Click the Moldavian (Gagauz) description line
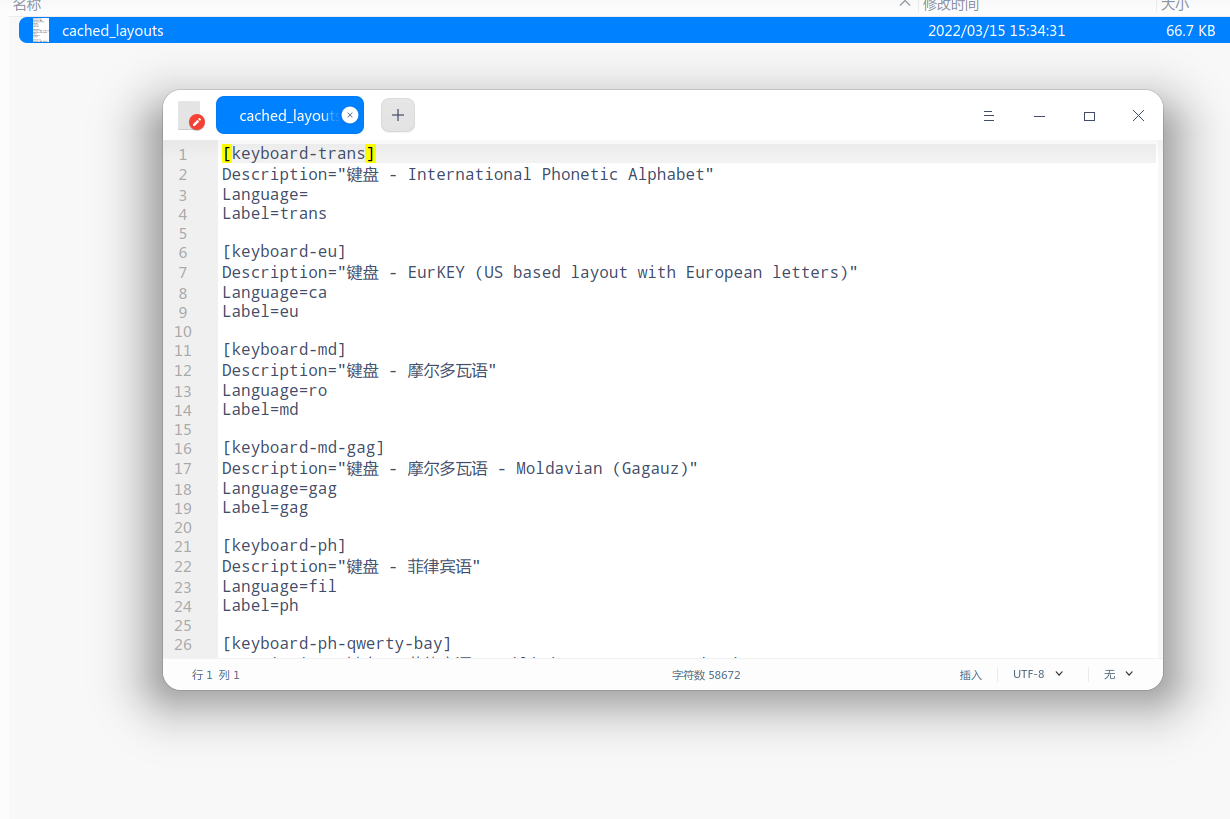Viewport: 1230px width, 819px height. click(x=460, y=468)
